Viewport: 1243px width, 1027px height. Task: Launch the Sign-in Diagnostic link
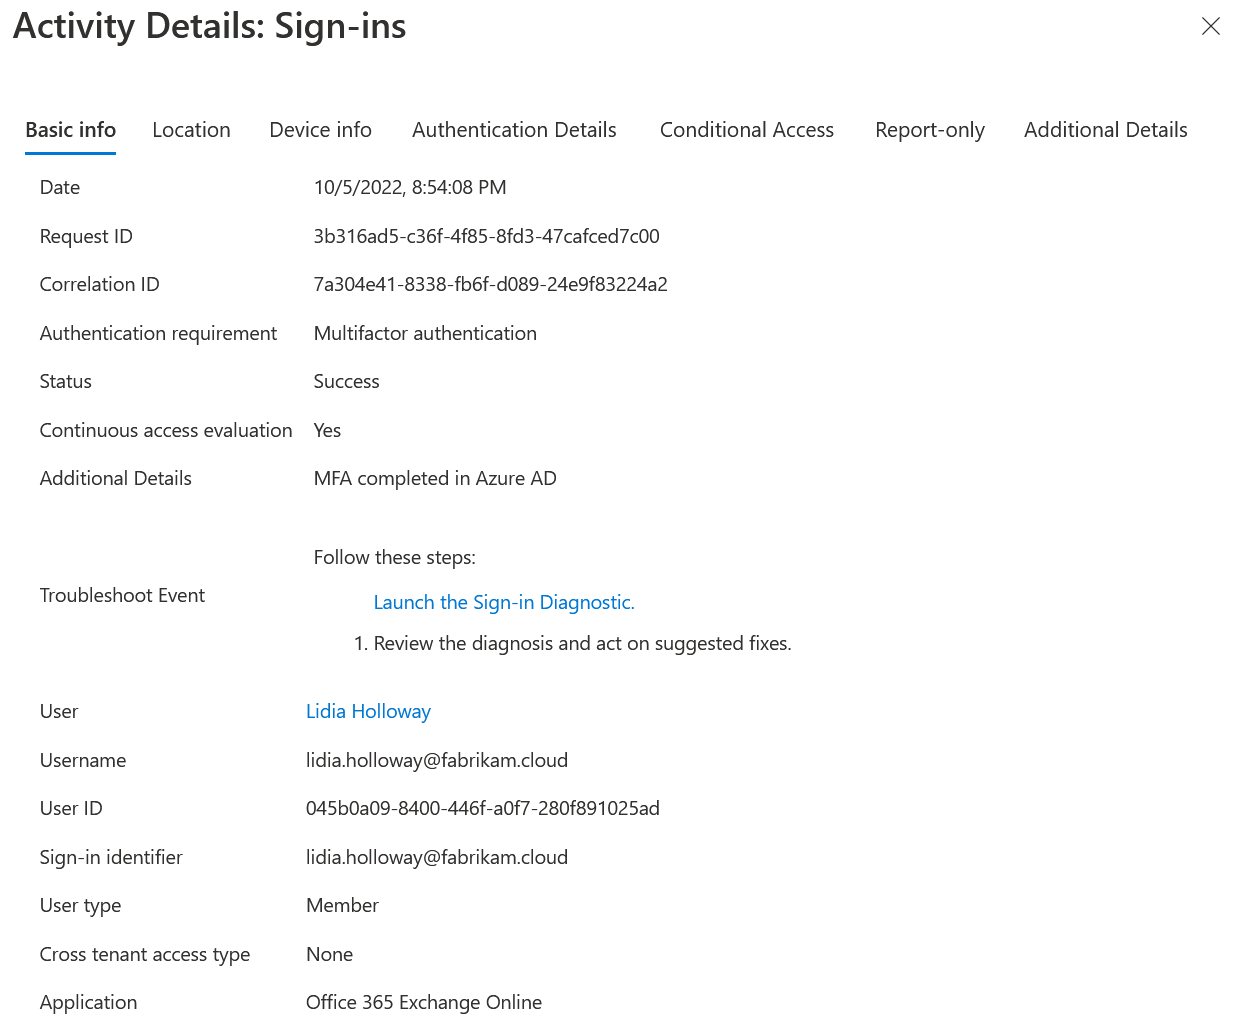pos(504,602)
